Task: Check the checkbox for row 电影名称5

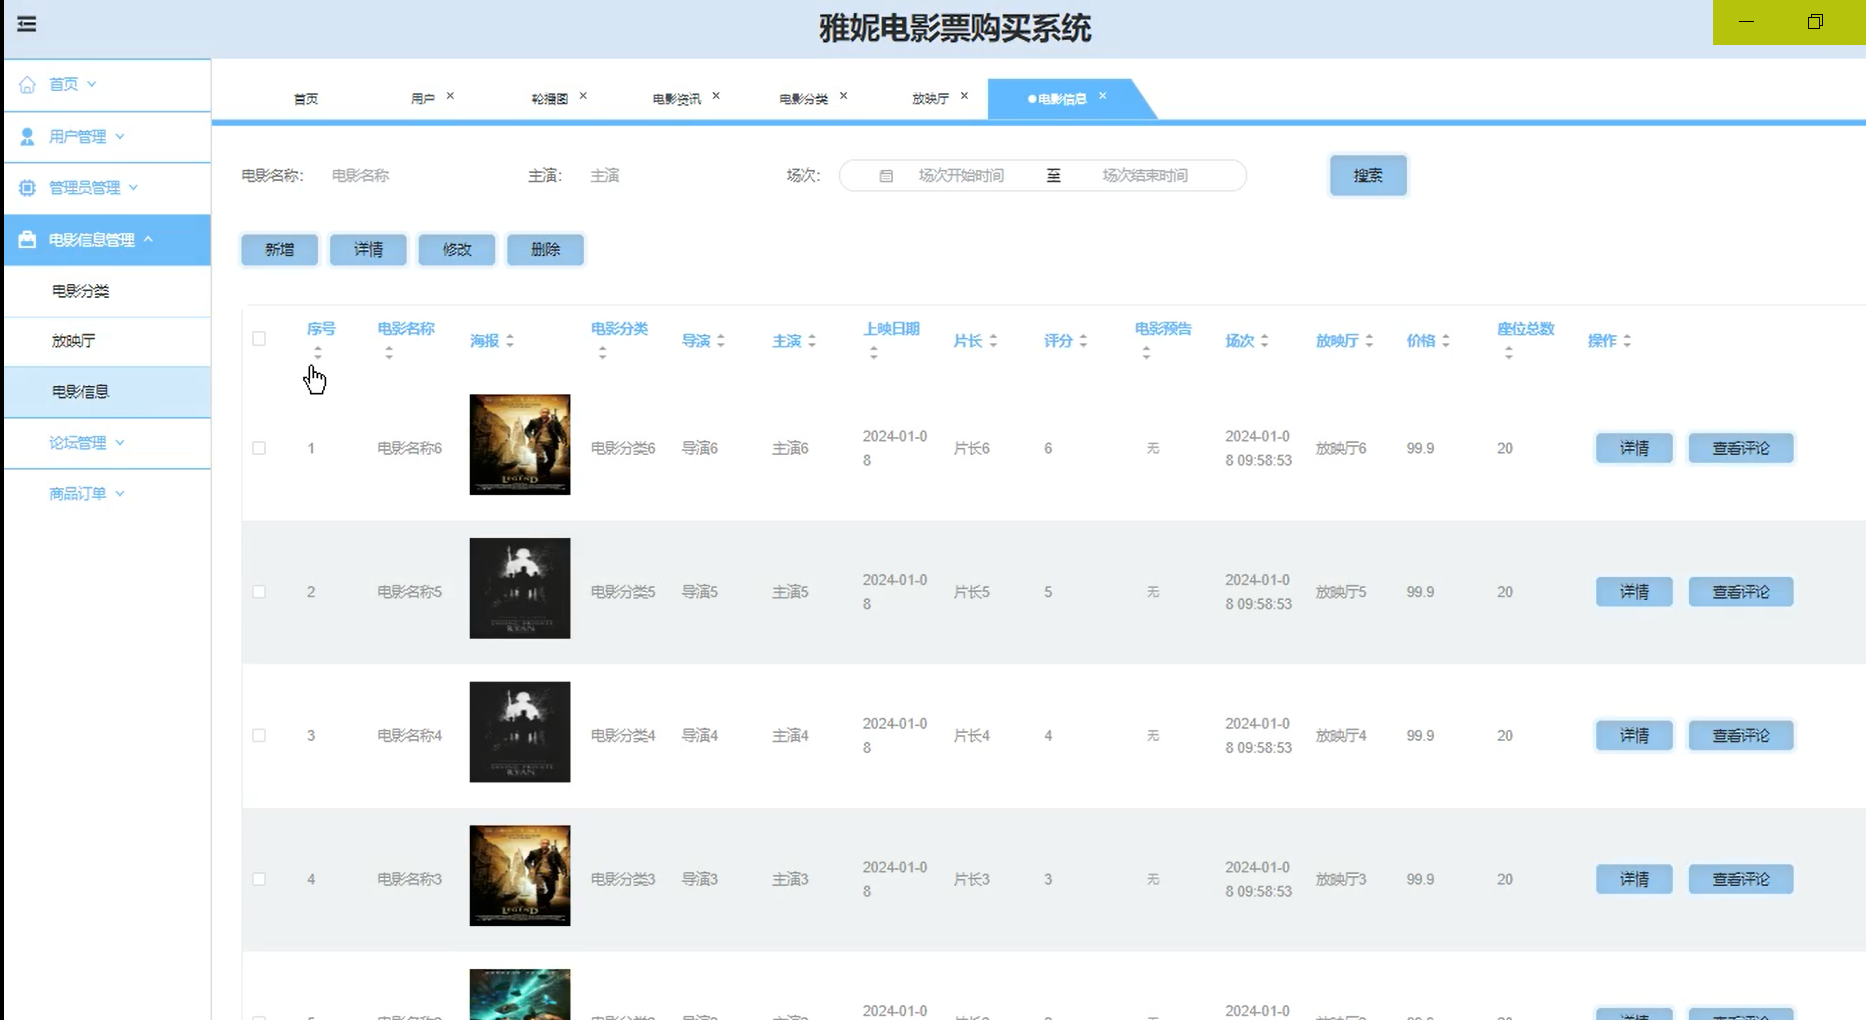Action: coord(259,592)
